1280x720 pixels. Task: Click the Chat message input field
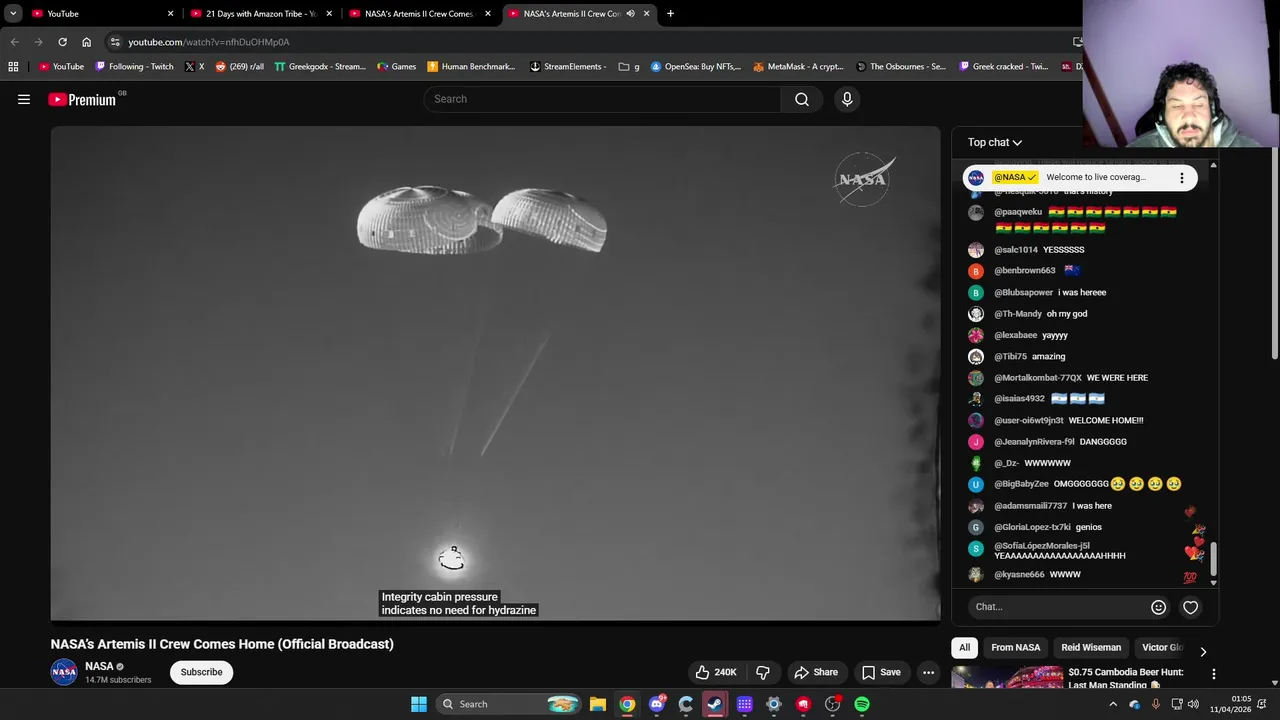(x=1060, y=607)
